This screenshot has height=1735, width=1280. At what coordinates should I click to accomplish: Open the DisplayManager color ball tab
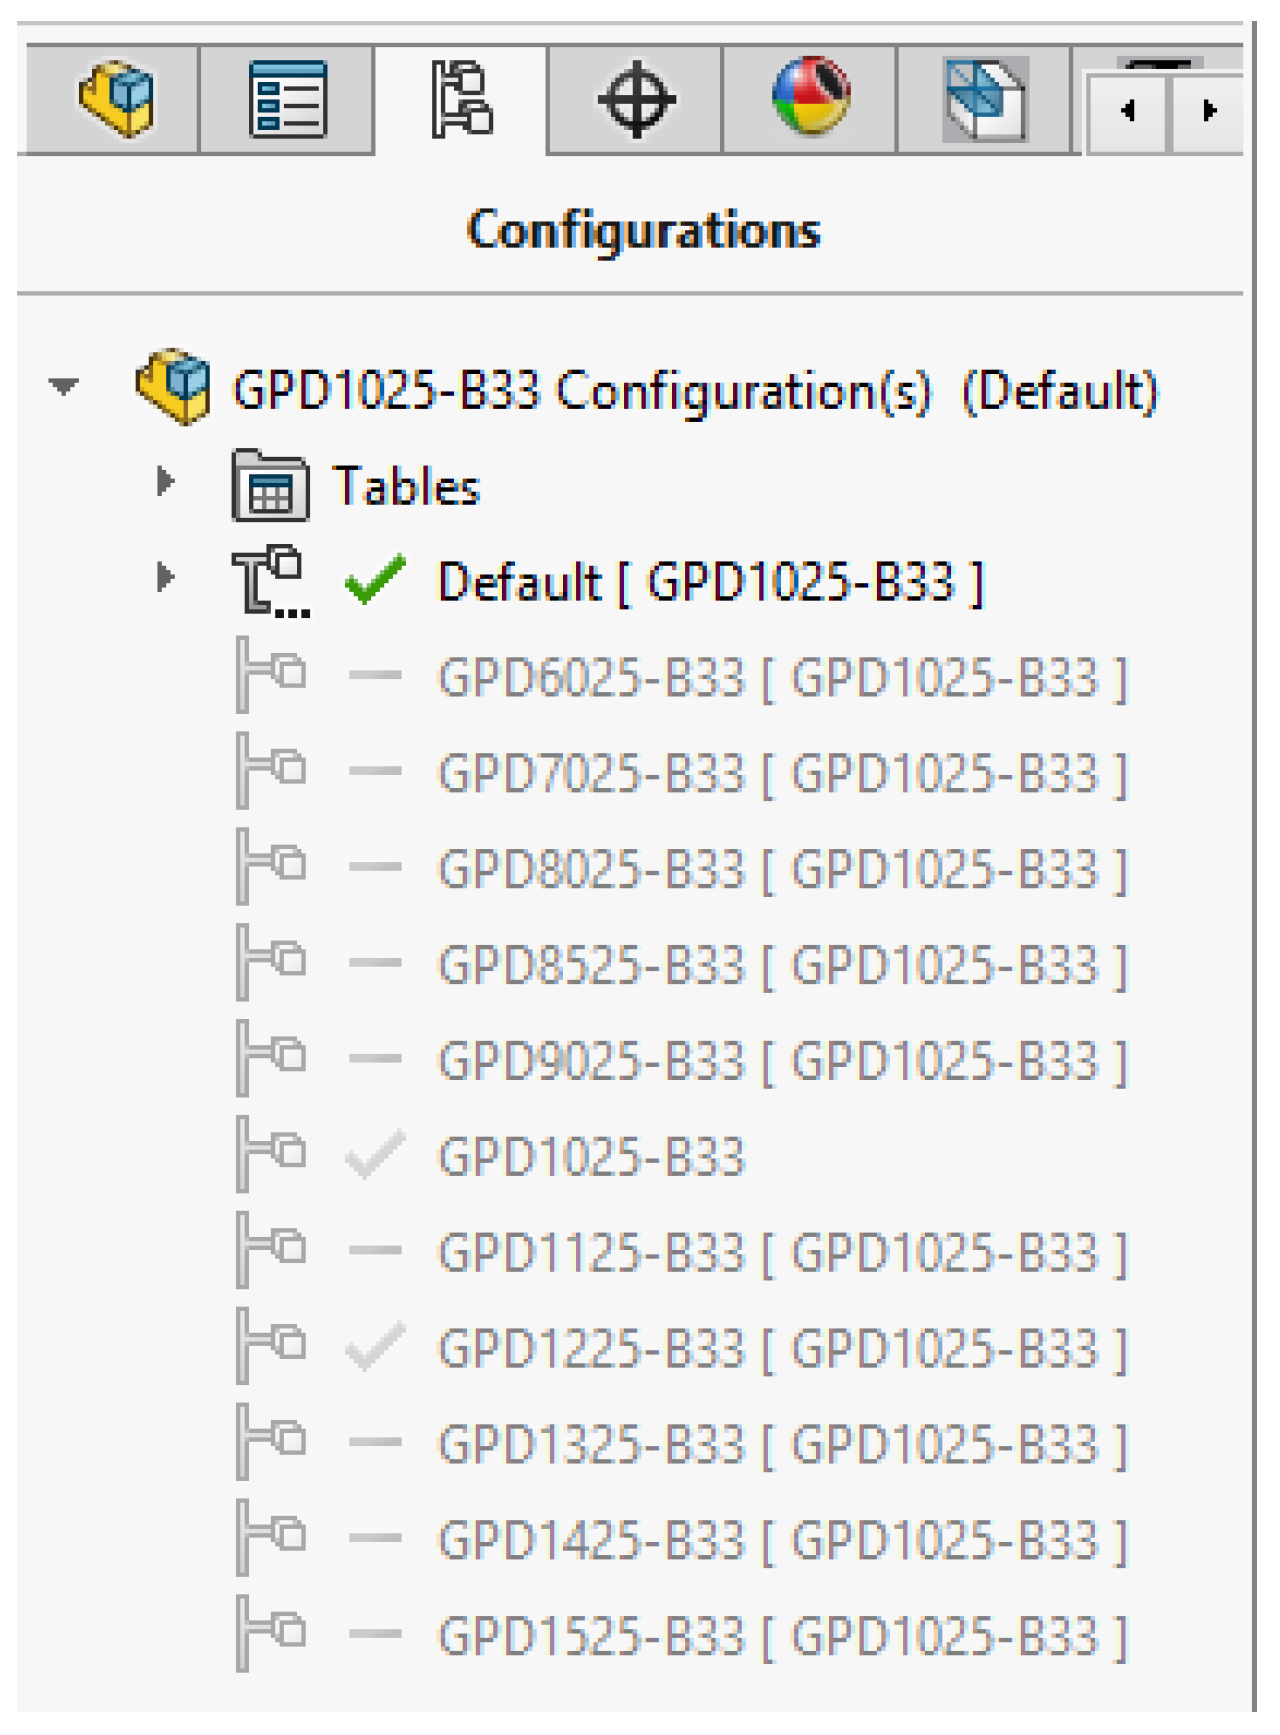point(810,97)
